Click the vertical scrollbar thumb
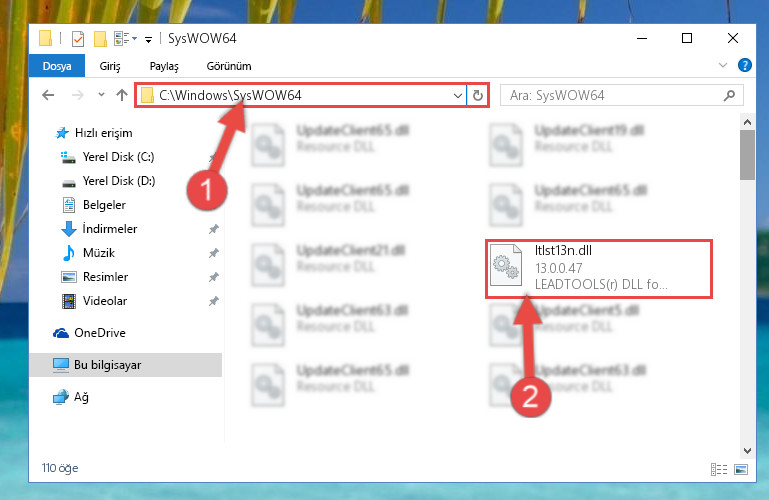Screen dimensions: 769x500 (747, 155)
